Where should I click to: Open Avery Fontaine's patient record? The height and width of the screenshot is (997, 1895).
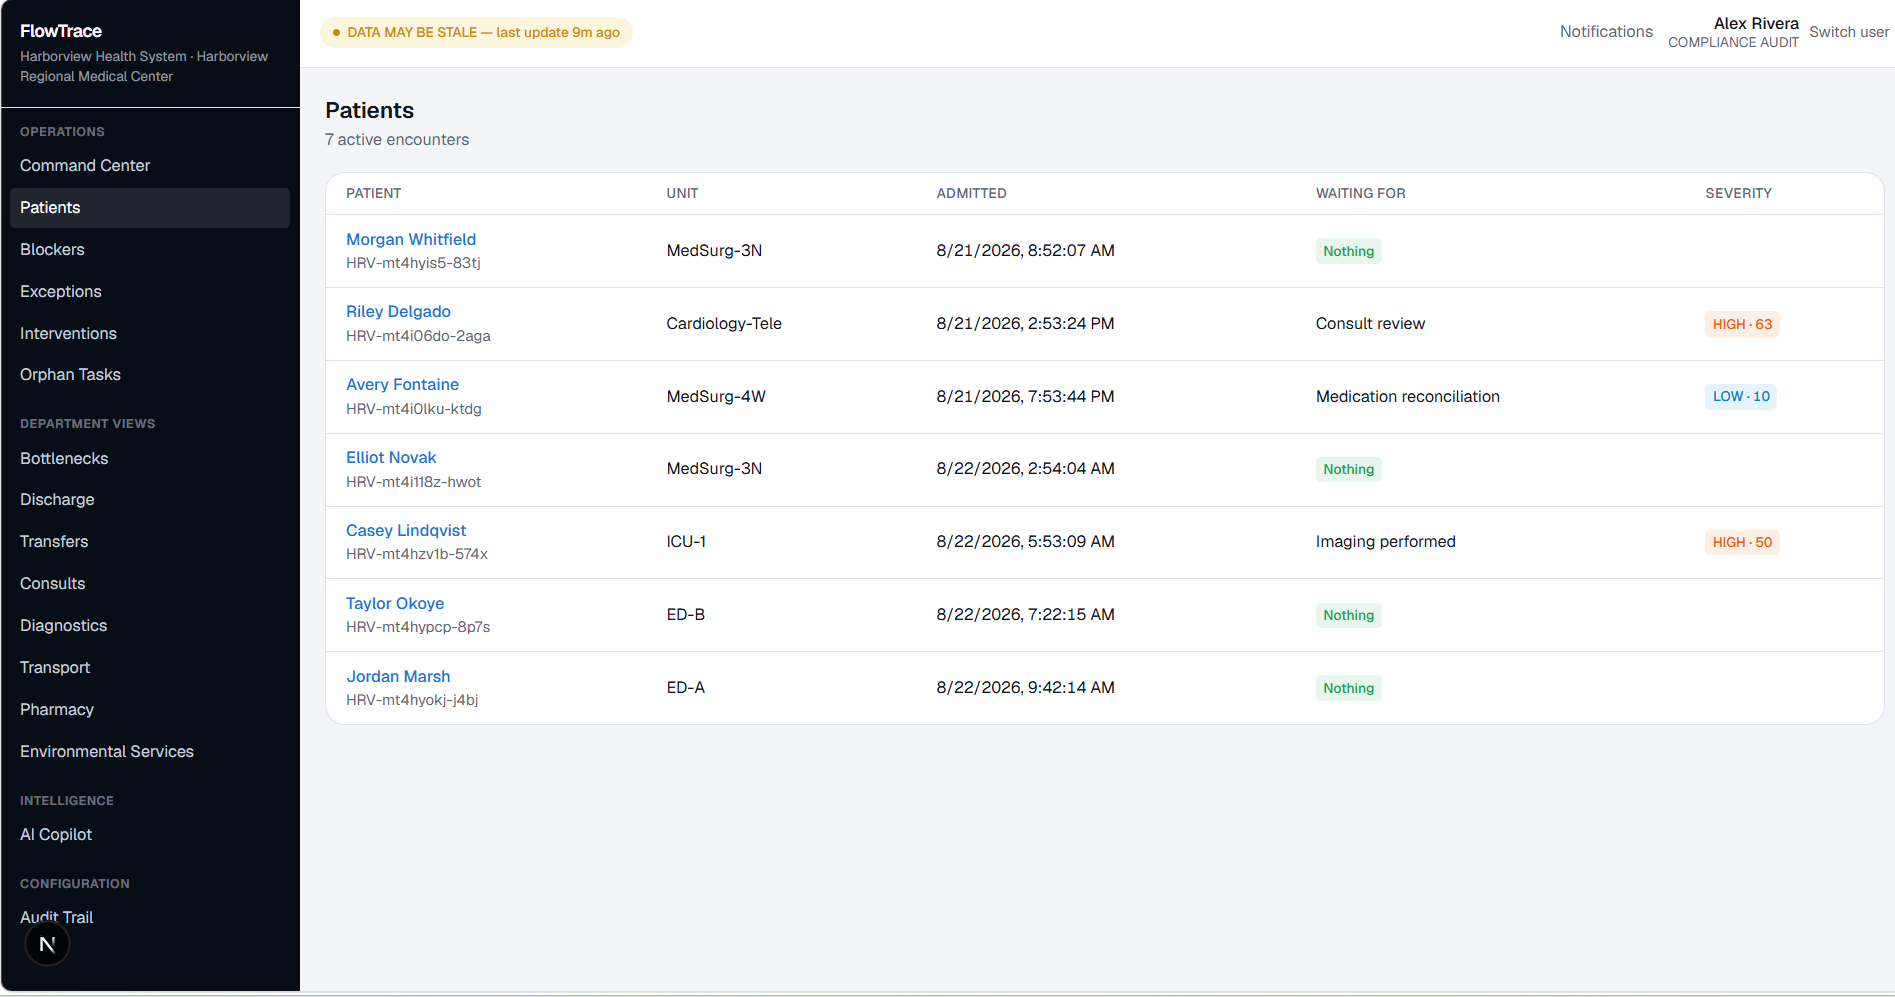(x=402, y=385)
